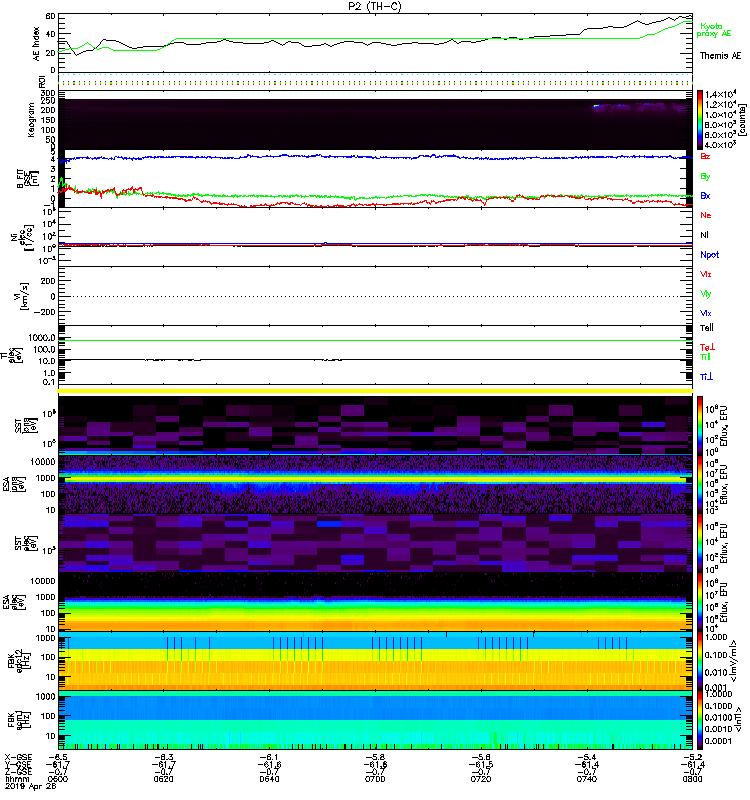Click the 0720 time tick label
Image resolution: width=750 pixels, height=800 pixels.
pos(481,779)
